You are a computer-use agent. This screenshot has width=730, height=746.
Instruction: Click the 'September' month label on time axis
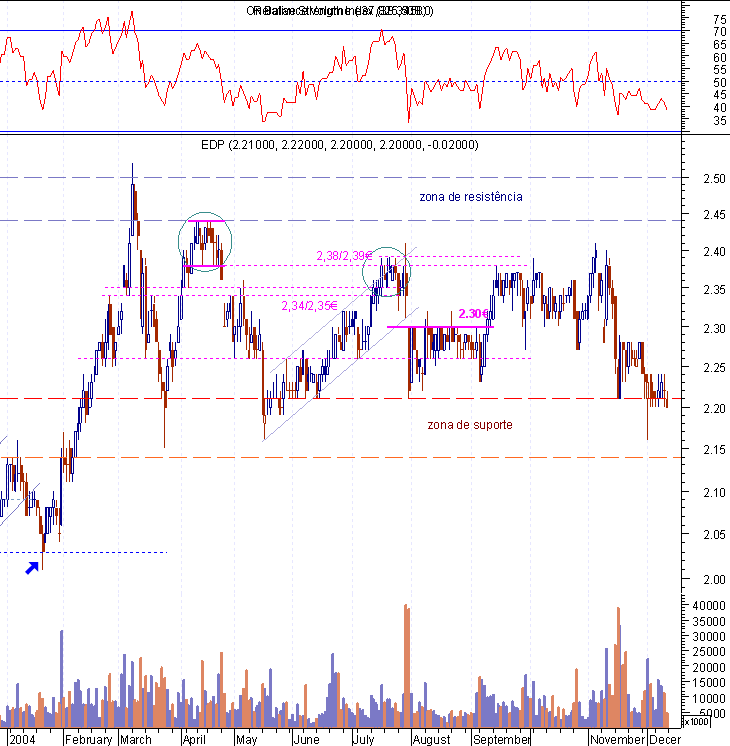[x=502, y=739]
